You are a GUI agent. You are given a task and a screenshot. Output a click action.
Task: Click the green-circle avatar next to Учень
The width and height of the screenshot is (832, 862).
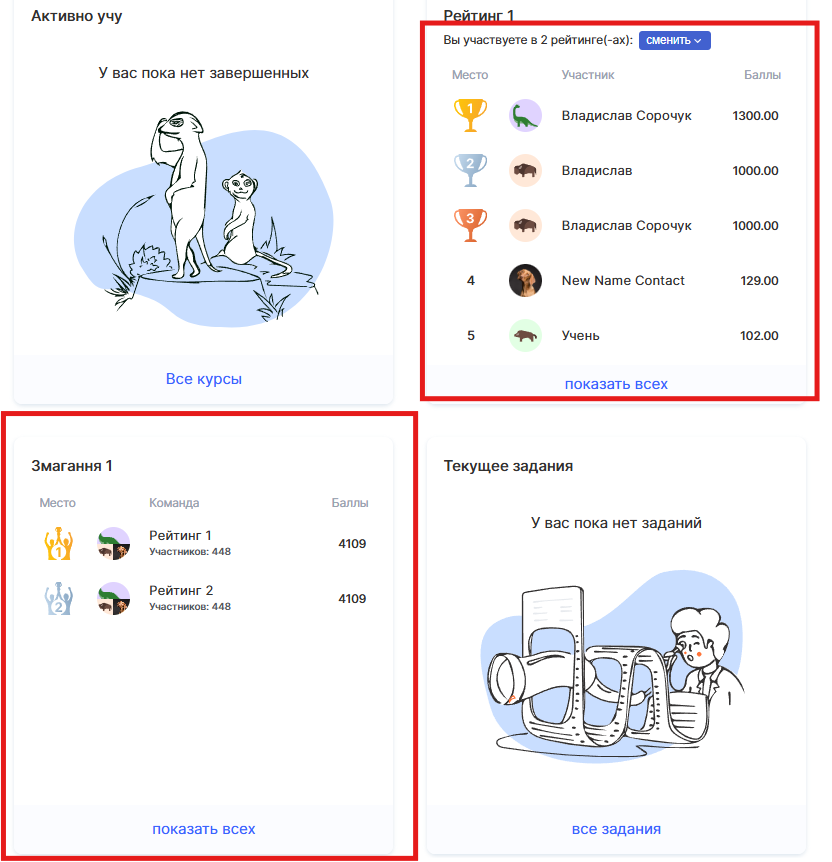[x=525, y=335]
